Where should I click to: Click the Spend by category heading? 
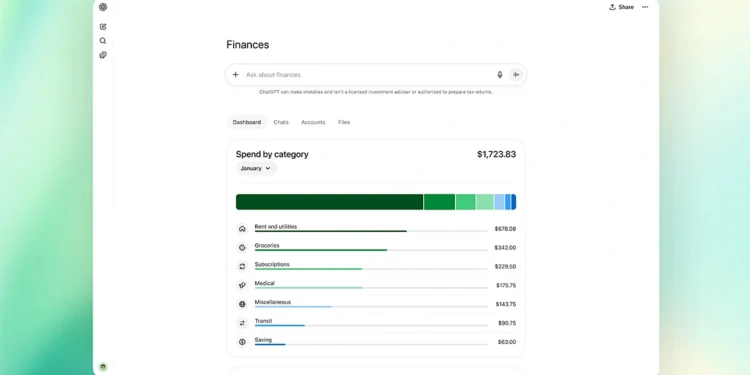click(272, 154)
